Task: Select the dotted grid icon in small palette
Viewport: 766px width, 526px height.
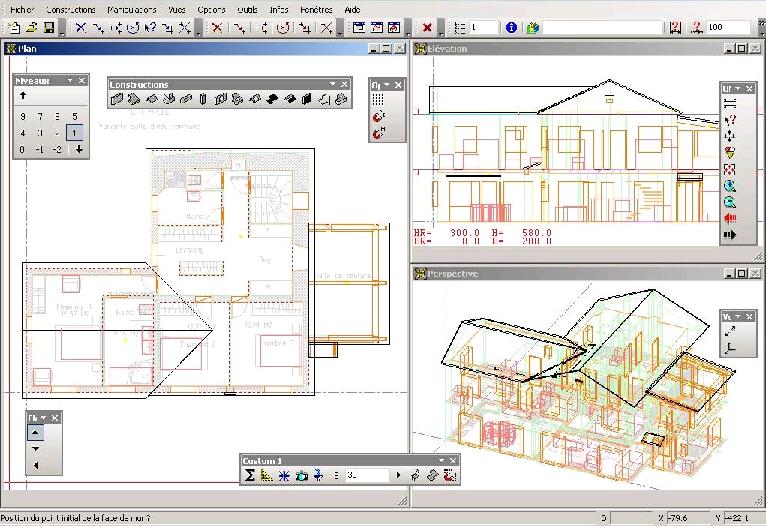Action: point(378,100)
